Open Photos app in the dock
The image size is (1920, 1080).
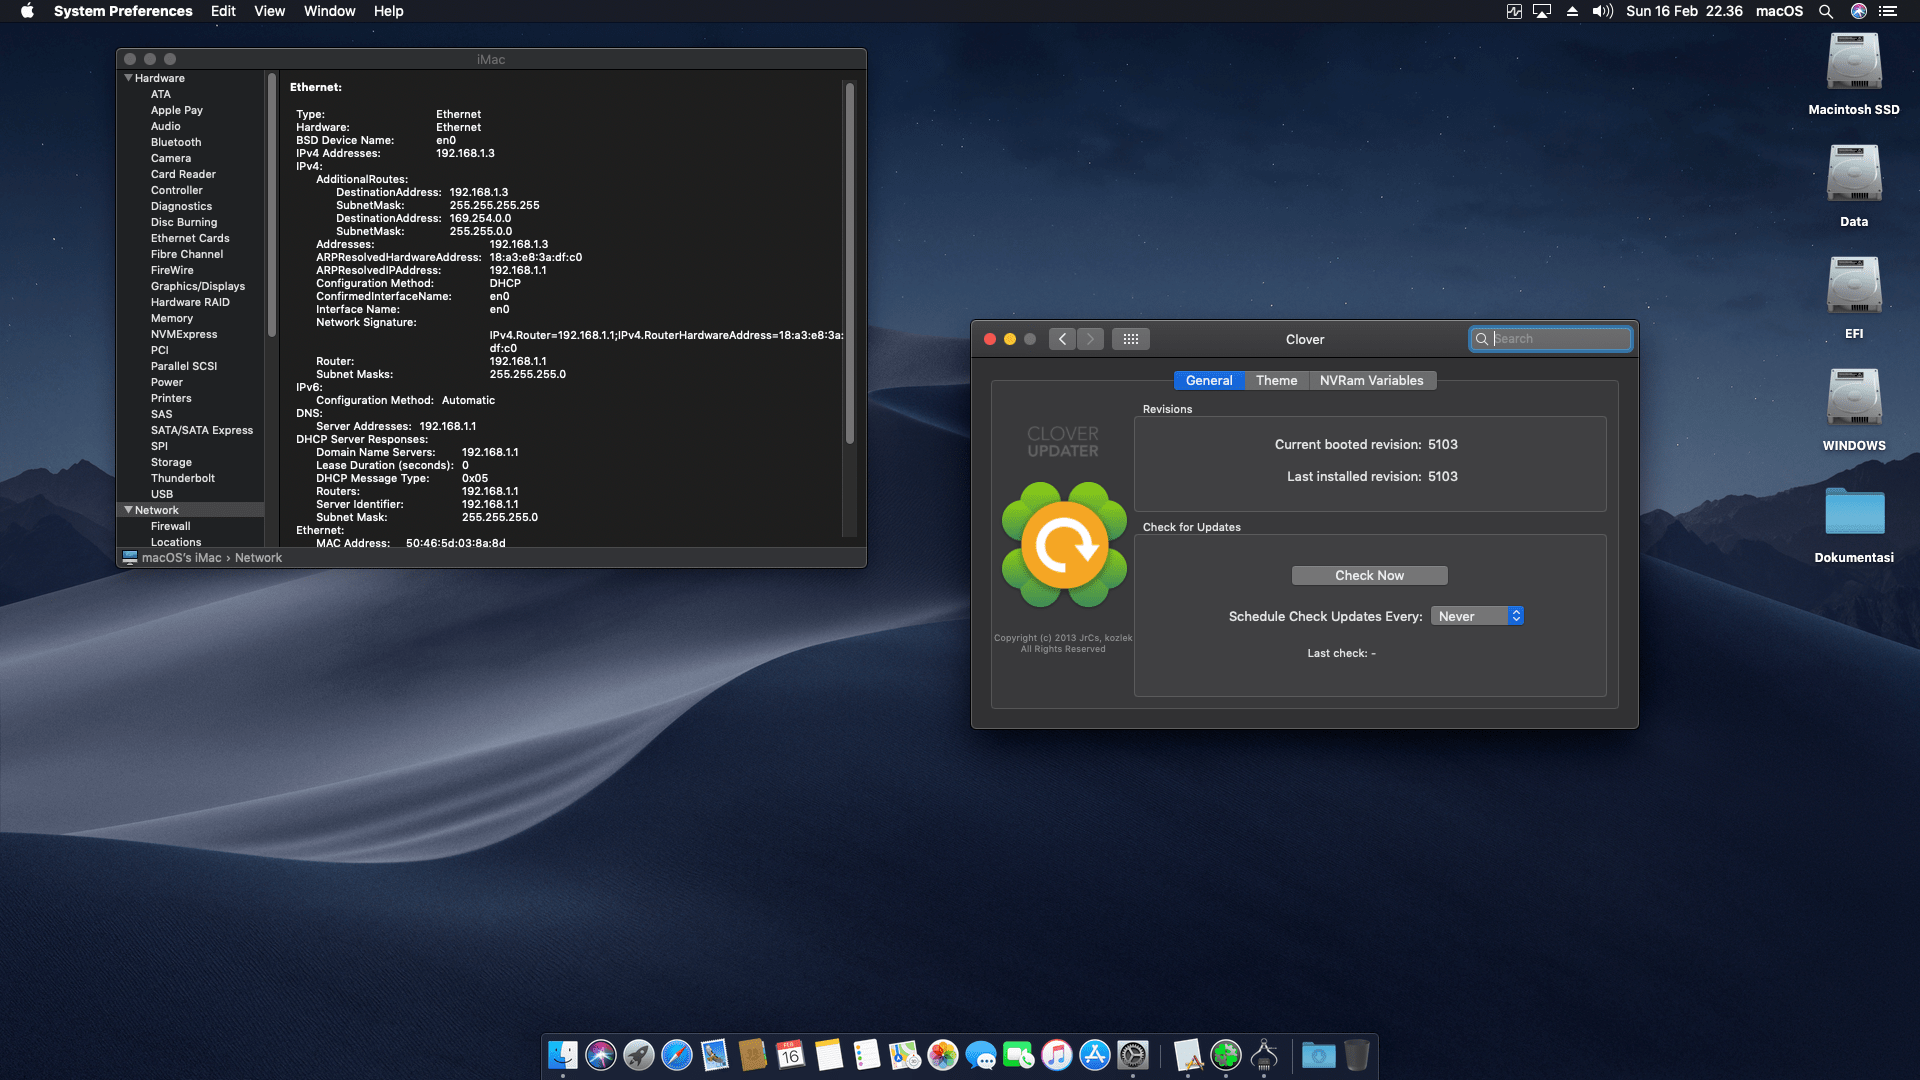click(943, 1055)
